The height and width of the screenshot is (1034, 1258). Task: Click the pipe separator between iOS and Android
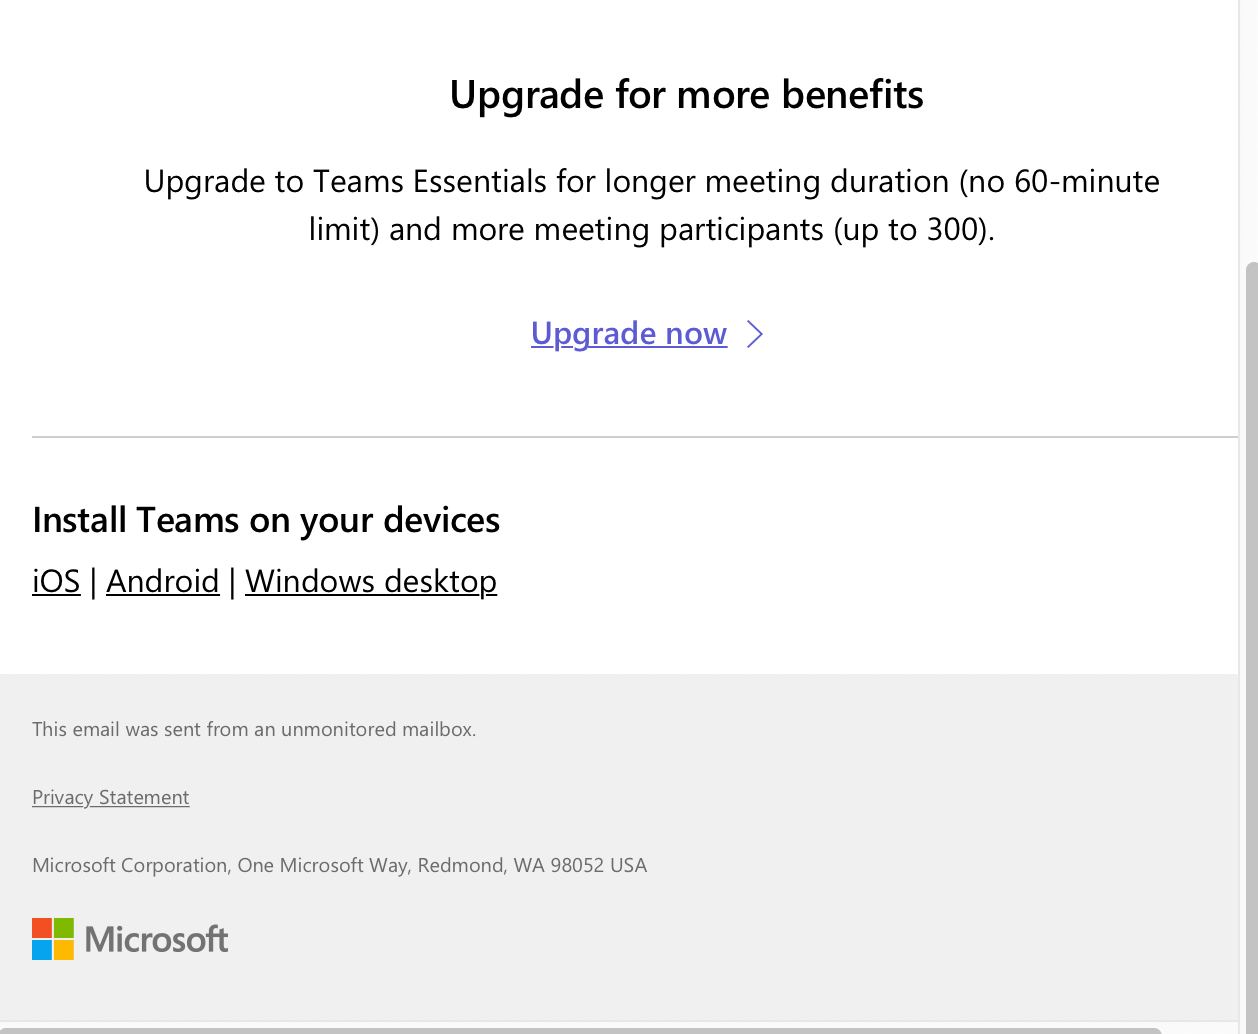click(x=93, y=581)
